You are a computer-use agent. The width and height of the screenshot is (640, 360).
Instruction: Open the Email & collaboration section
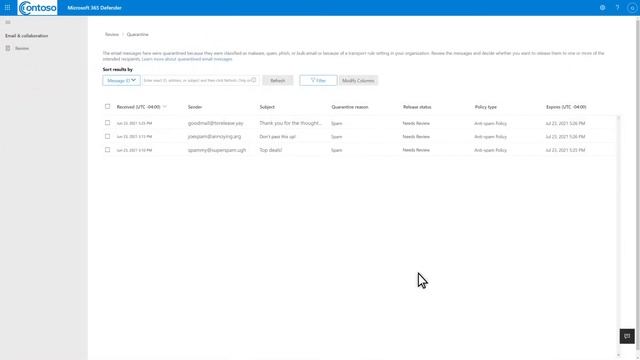(x=27, y=36)
